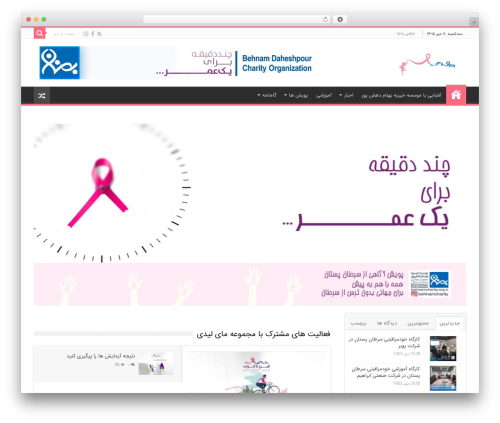
Task: Switch to the محبوبترین tab
Action: 418,323
